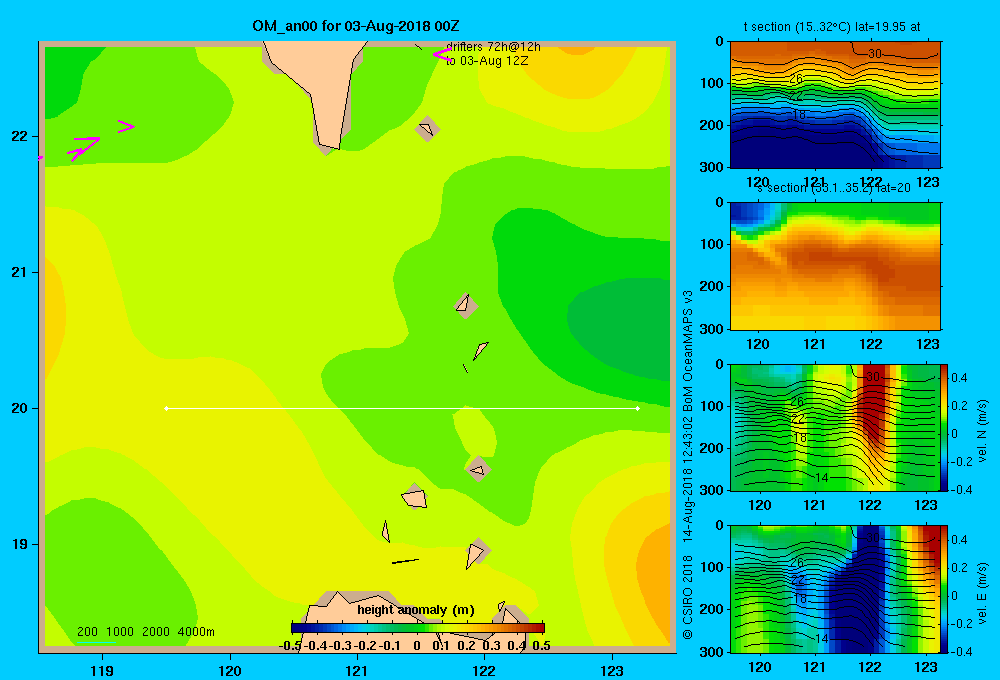The image size is (1000, 680).
Task: Click the "s section (33.1..35.2) lat=20" heading
Action: click(x=834, y=188)
